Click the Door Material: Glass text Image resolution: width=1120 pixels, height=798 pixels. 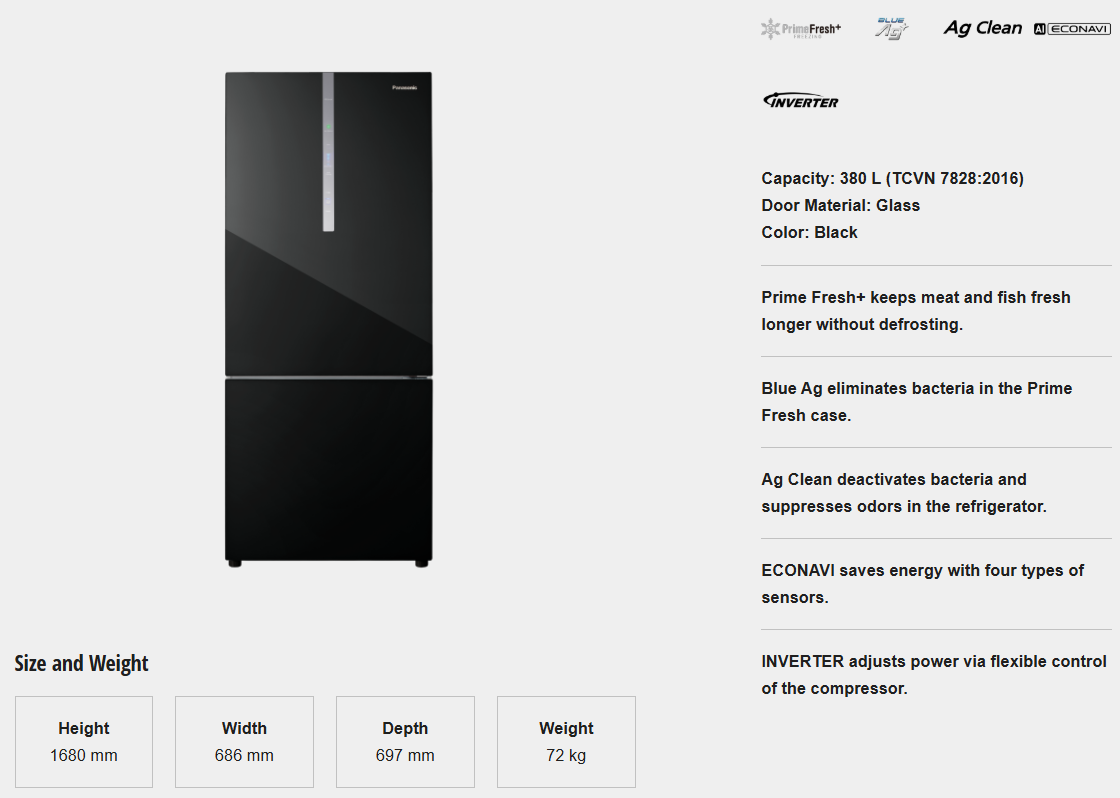pyautogui.click(x=840, y=205)
